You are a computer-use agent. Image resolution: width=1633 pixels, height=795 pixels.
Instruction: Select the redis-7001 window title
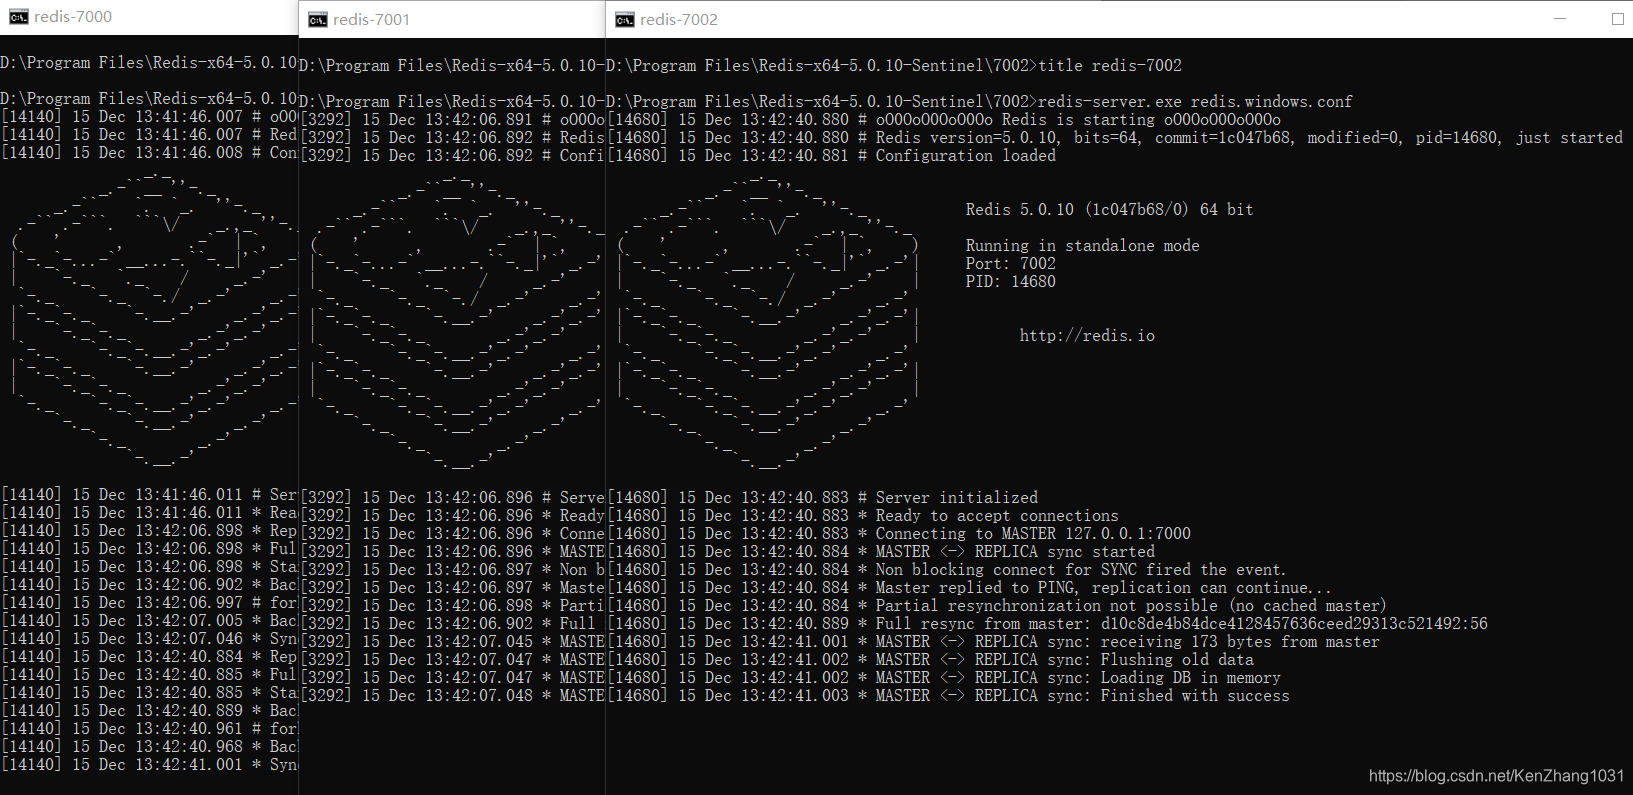(371, 20)
